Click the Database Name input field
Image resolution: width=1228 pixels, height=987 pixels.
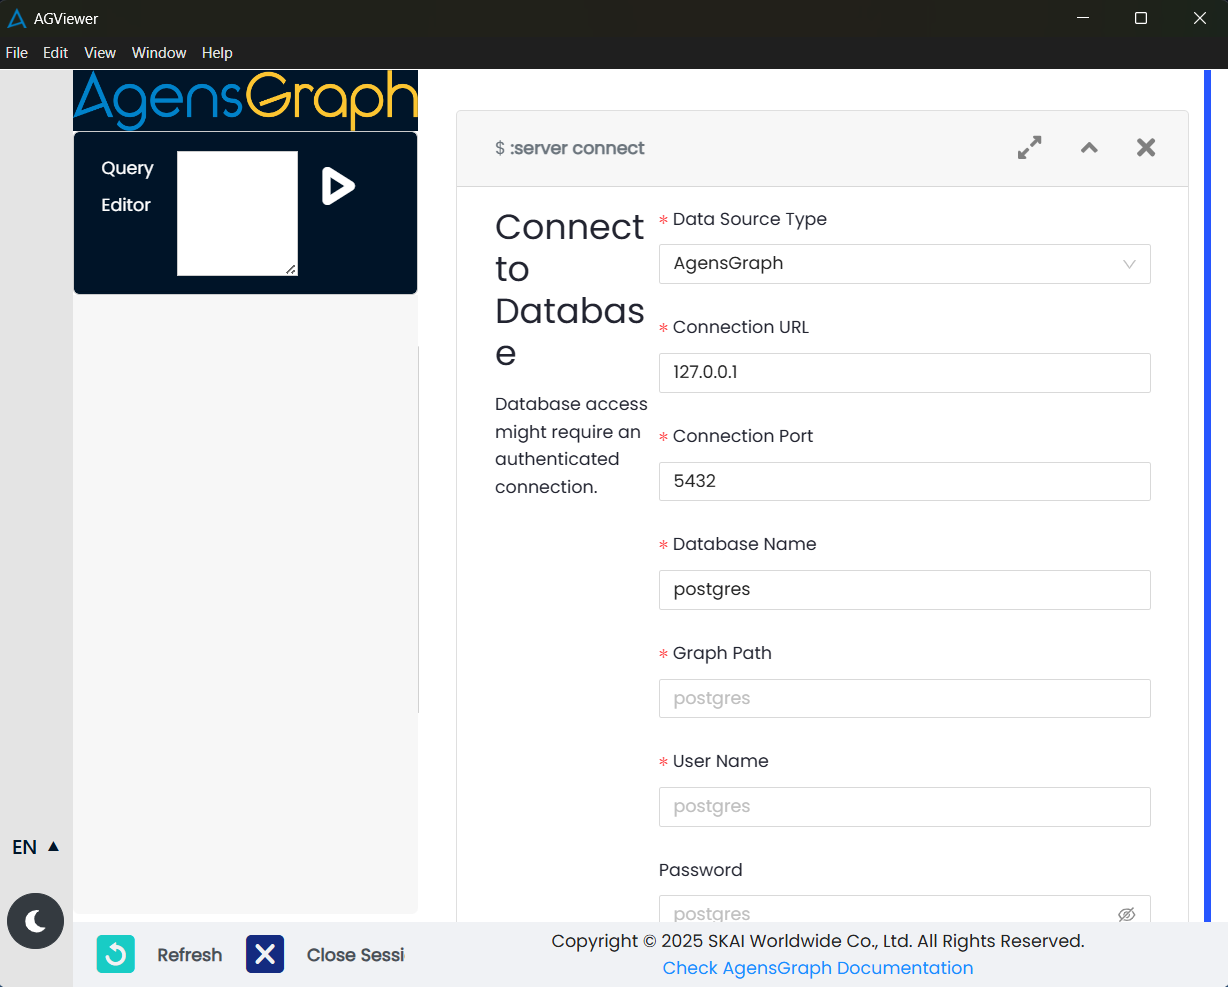pos(905,590)
